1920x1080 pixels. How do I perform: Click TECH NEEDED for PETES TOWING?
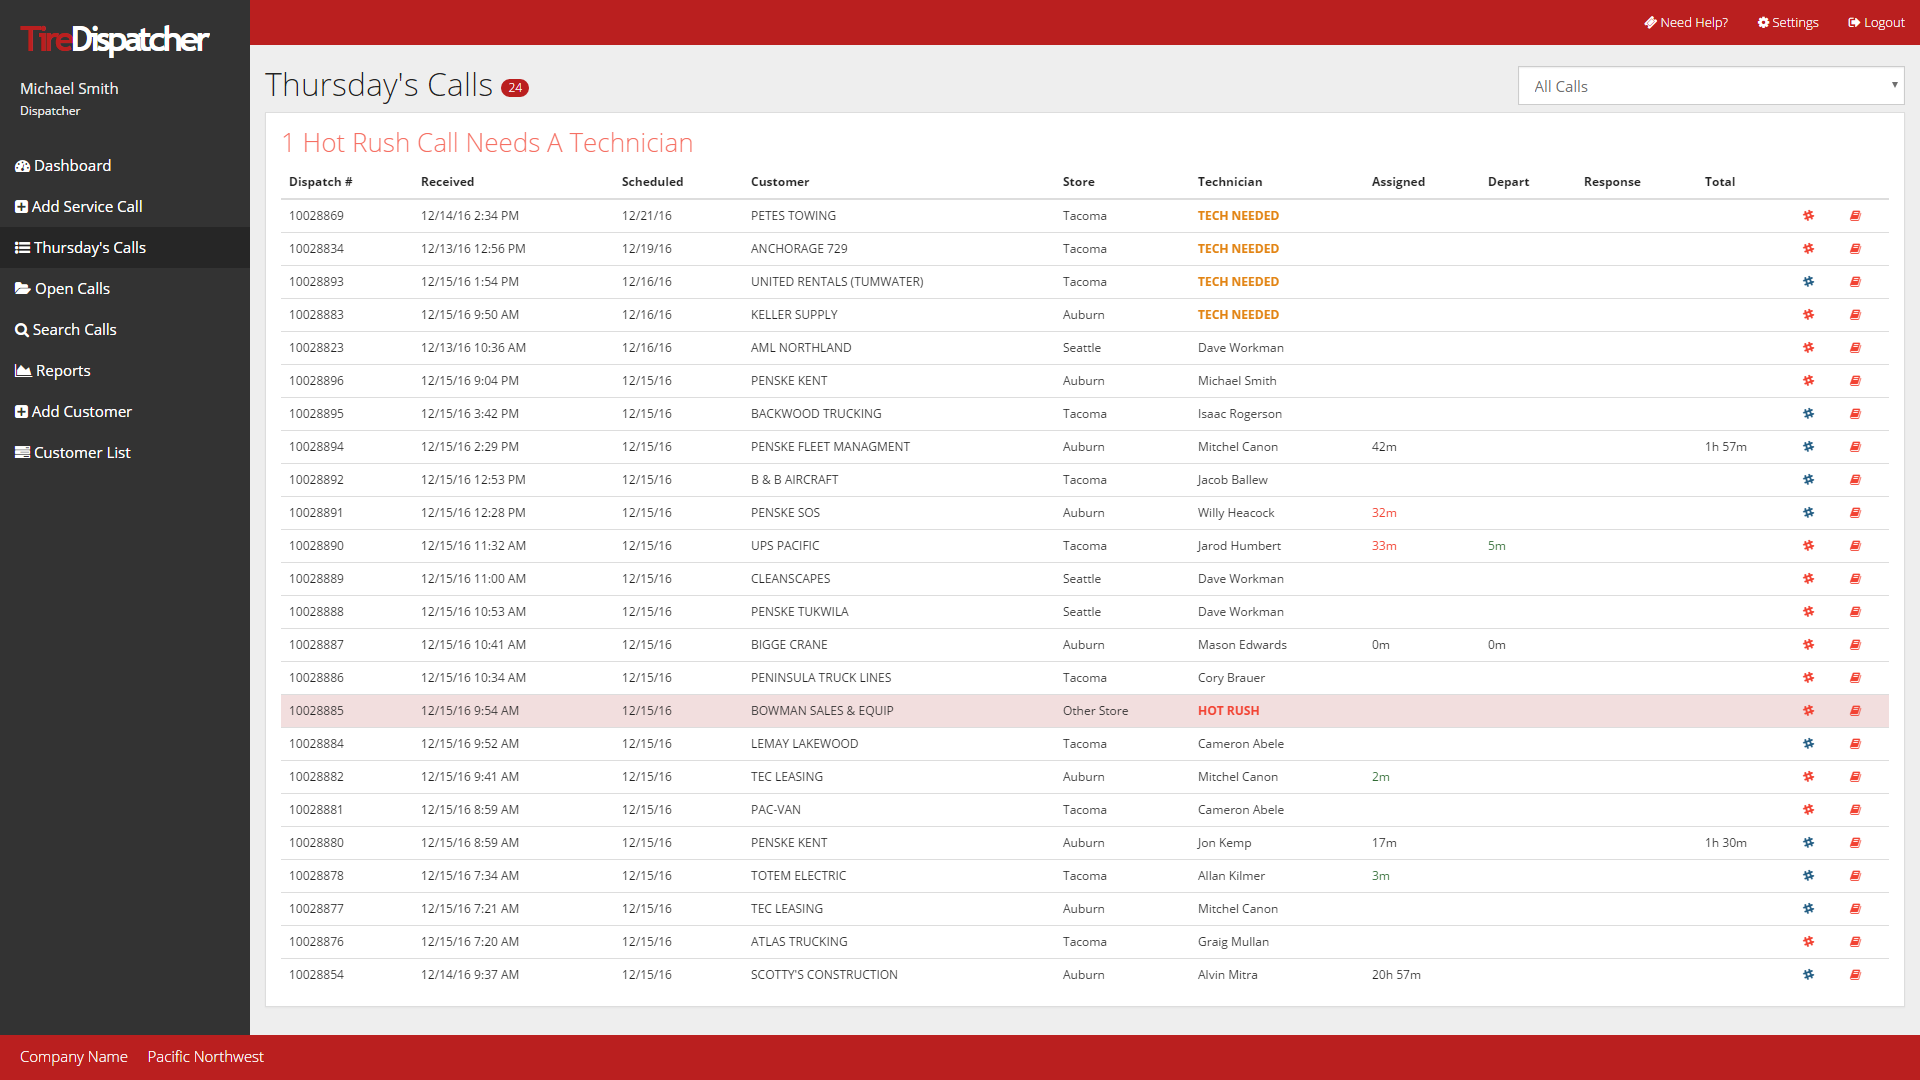coord(1238,216)
